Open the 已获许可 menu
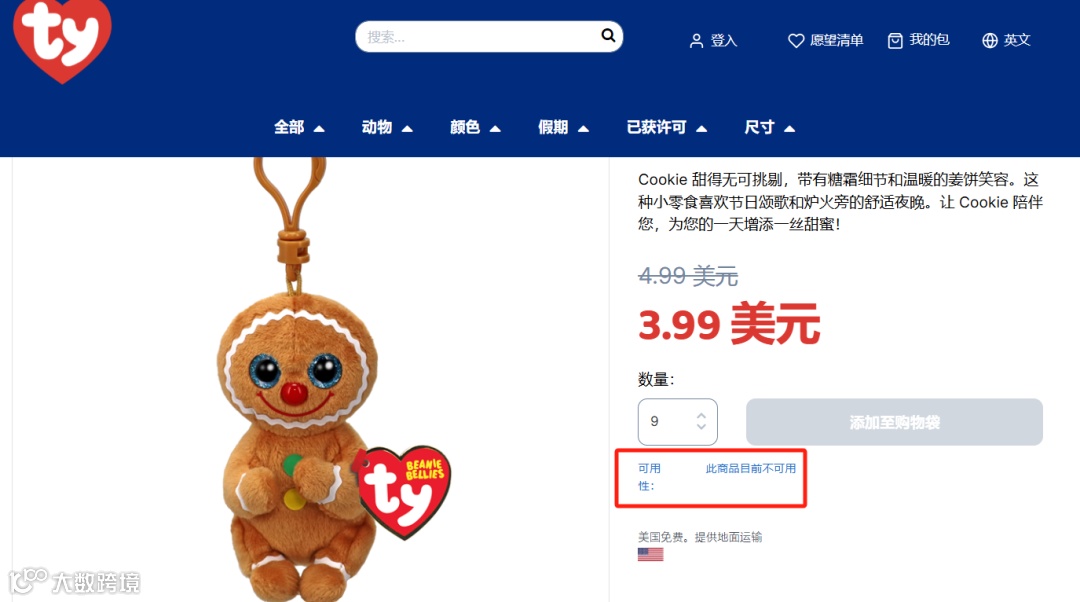Viewport: 1080px width, 602px height. (x=667, y=127)
